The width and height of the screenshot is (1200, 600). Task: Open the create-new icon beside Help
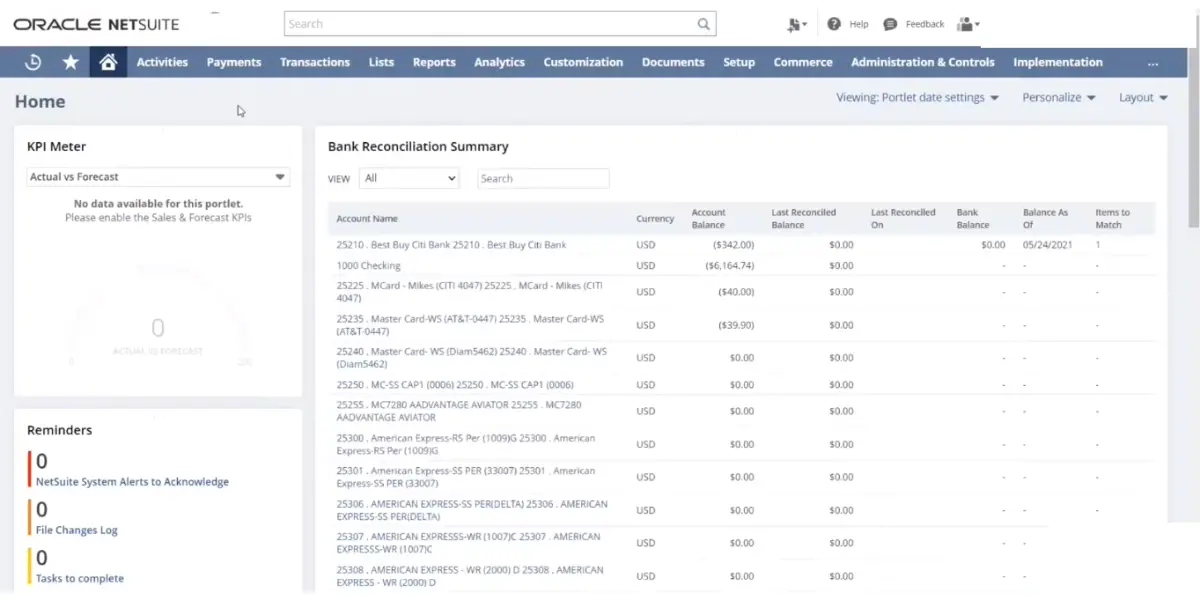click(797, 24)
